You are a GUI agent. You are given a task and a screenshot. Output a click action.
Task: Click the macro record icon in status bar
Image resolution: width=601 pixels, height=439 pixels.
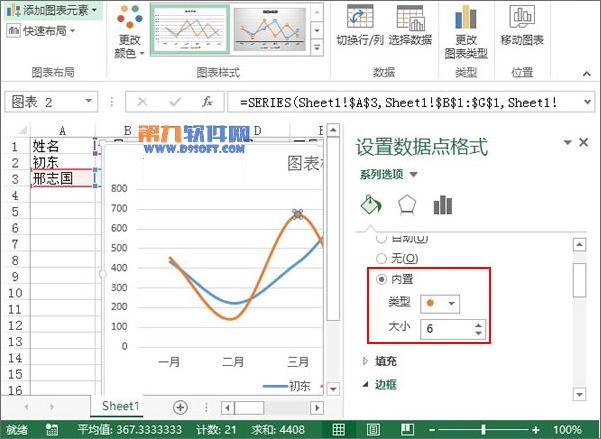(51, 430)
